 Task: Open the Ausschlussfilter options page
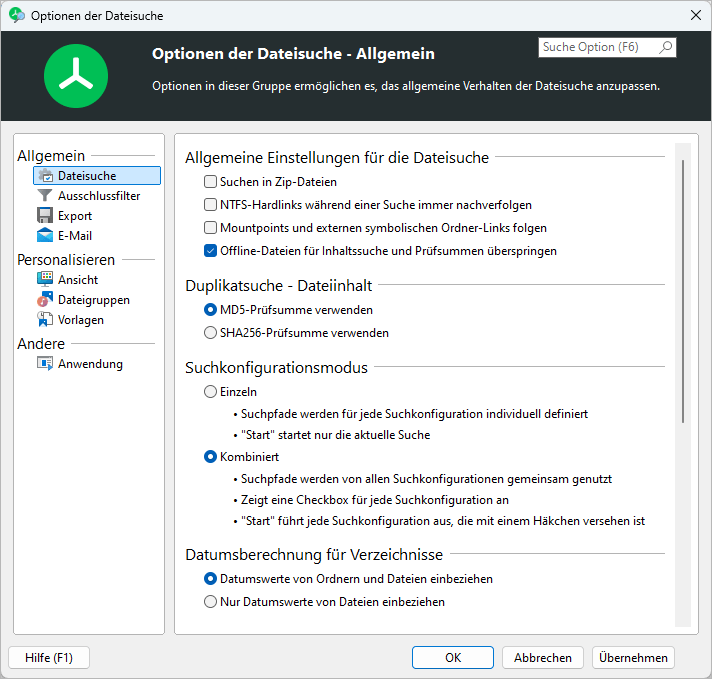click(x=99, y=196)
